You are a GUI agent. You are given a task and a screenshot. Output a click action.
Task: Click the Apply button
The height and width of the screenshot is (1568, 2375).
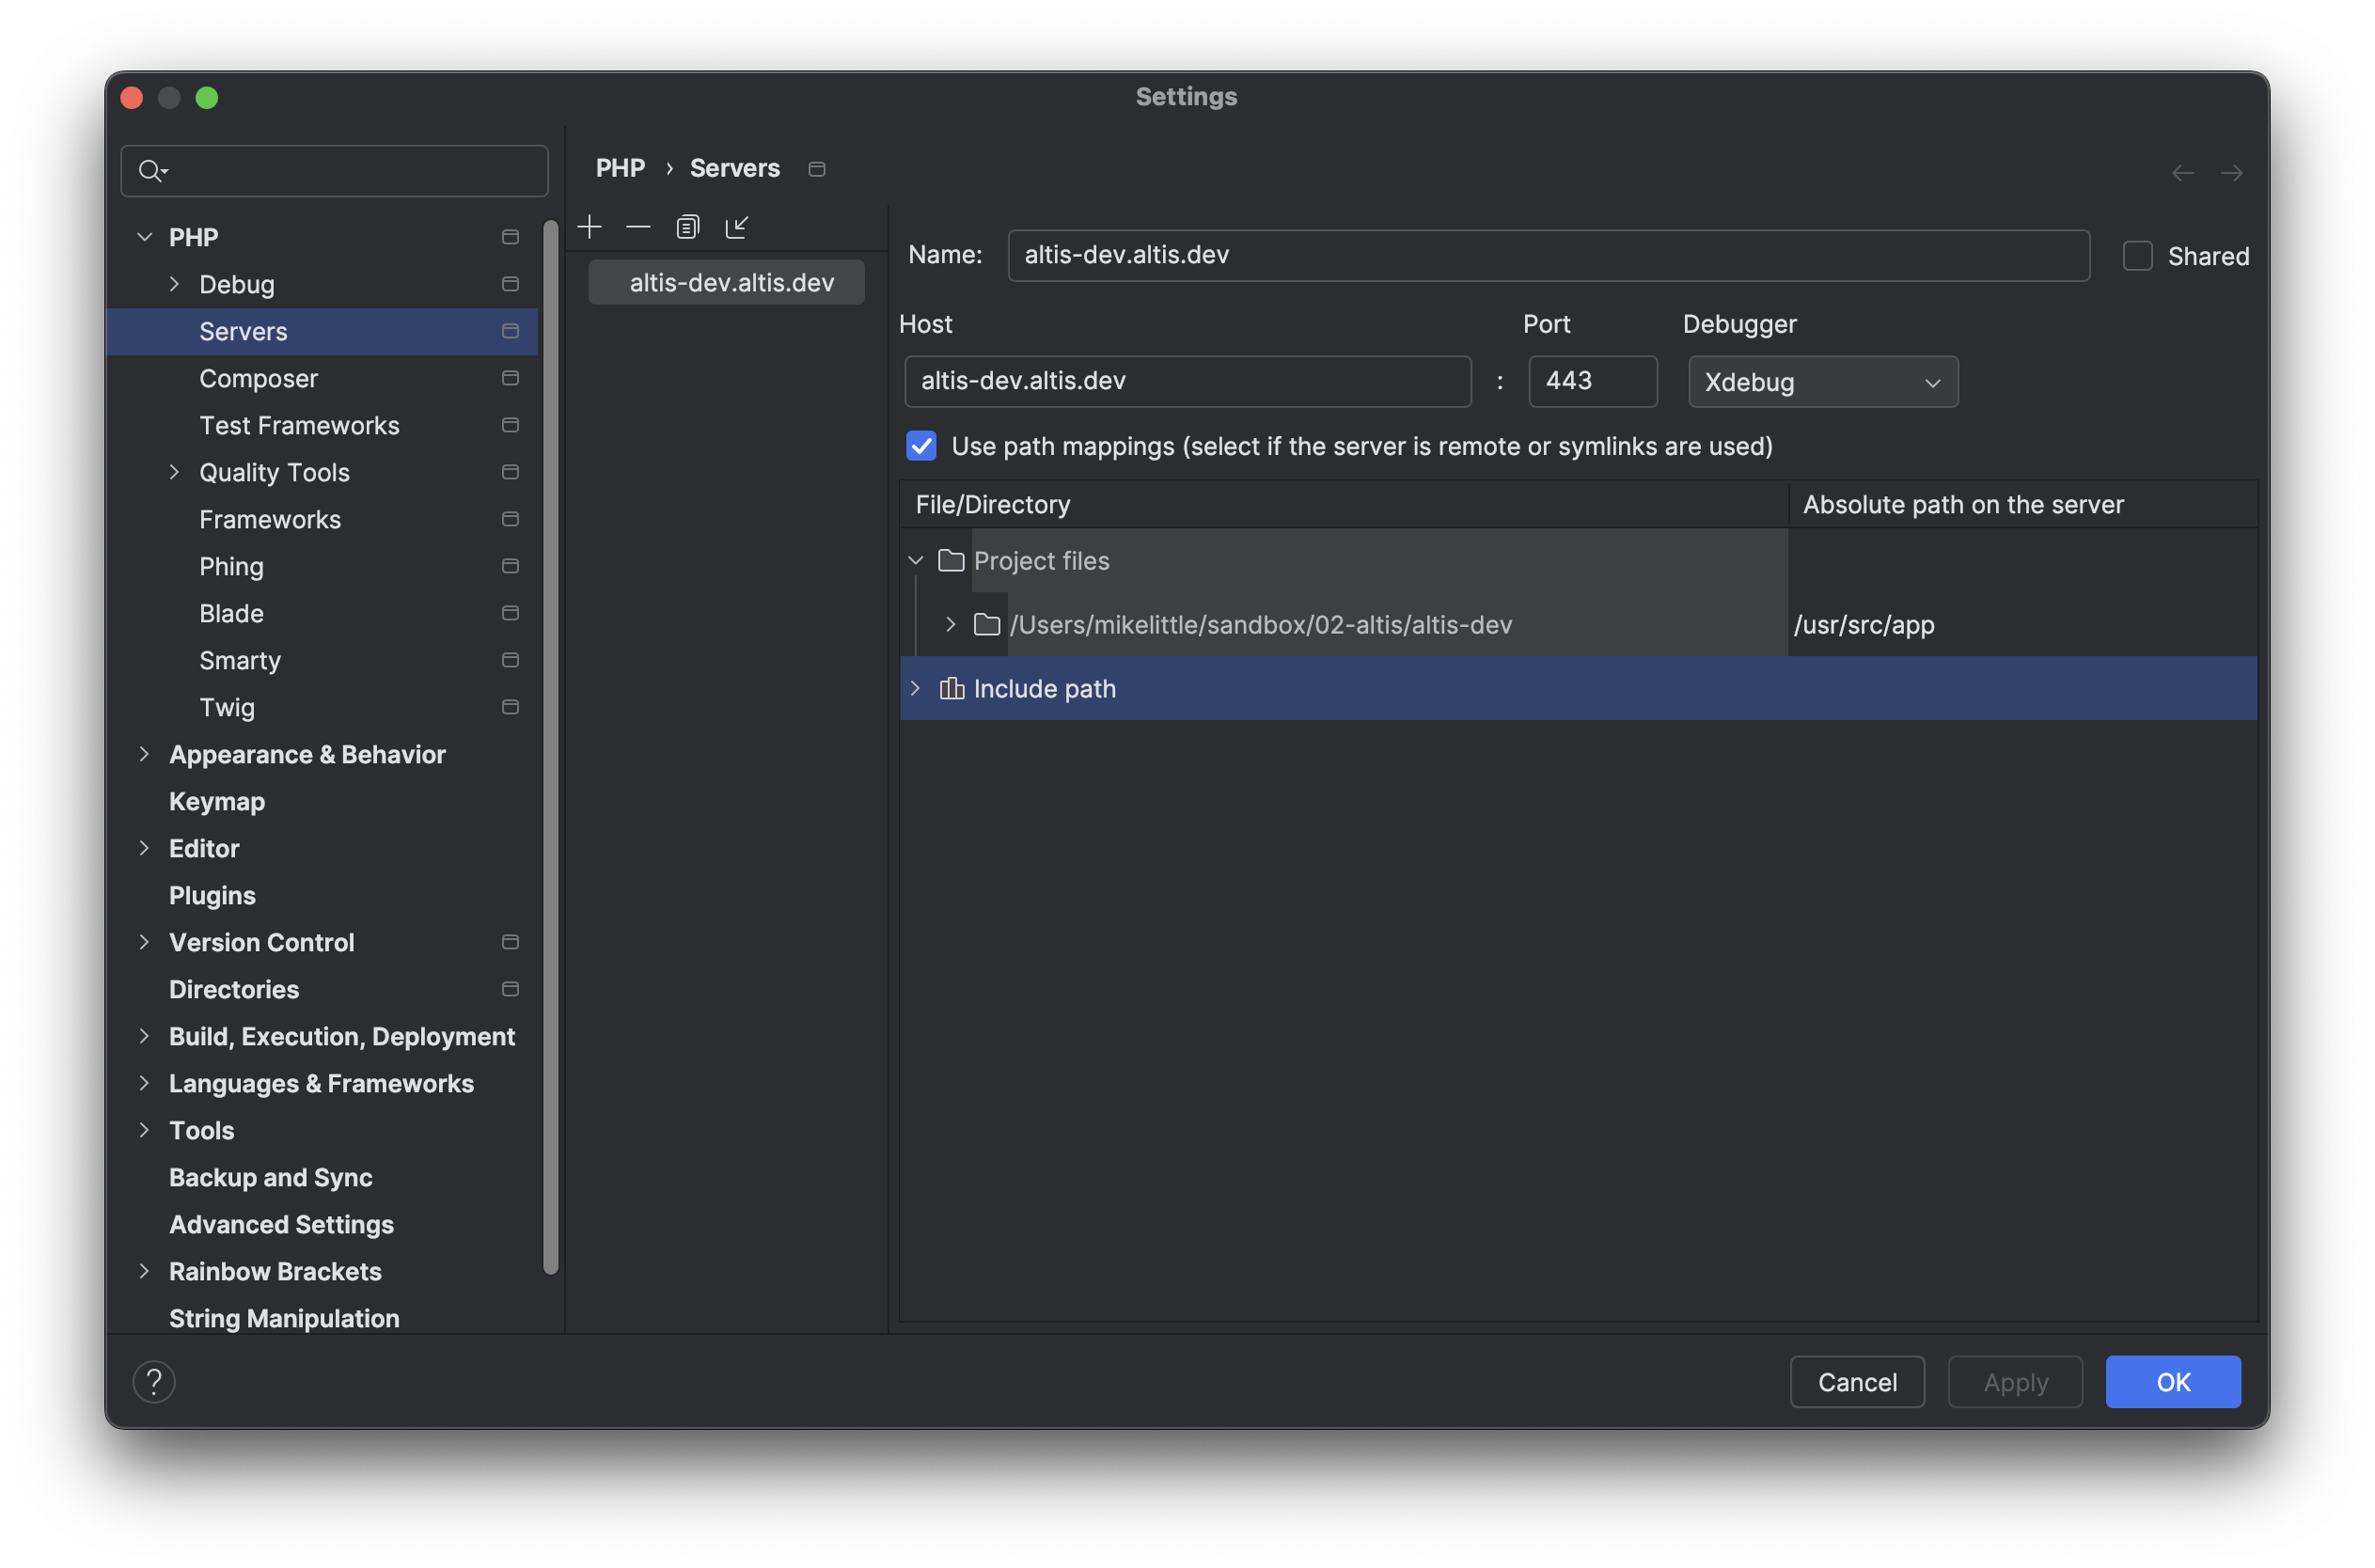2014,1382
